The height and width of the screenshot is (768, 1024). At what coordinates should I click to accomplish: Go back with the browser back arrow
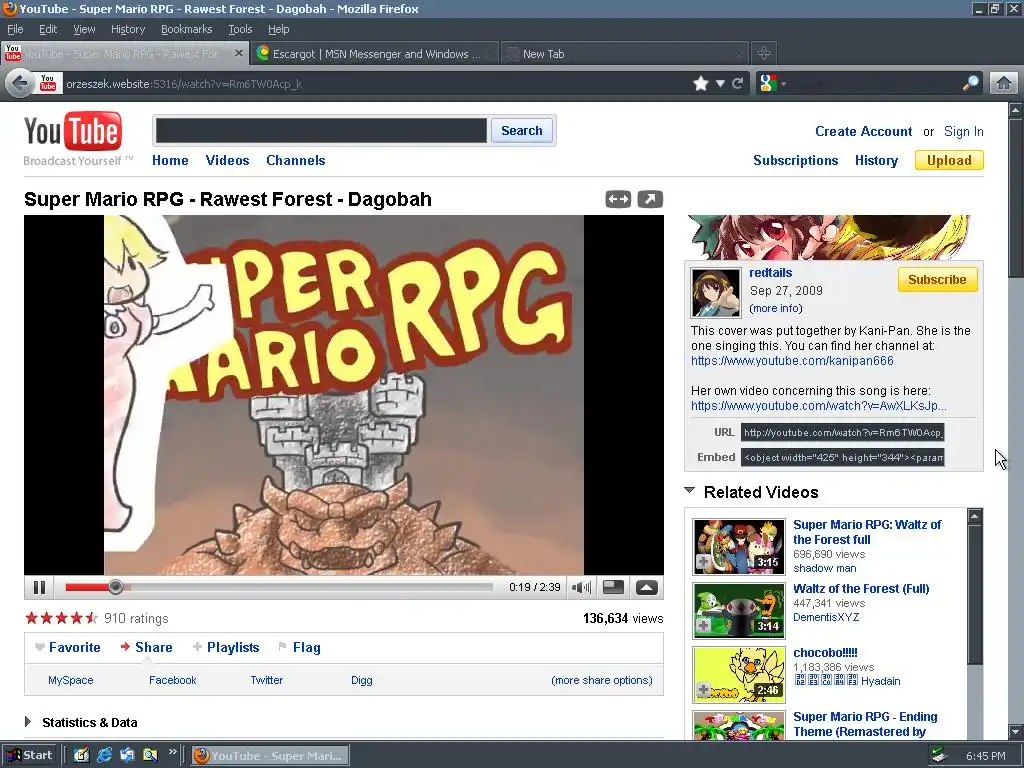pos(20,84)
